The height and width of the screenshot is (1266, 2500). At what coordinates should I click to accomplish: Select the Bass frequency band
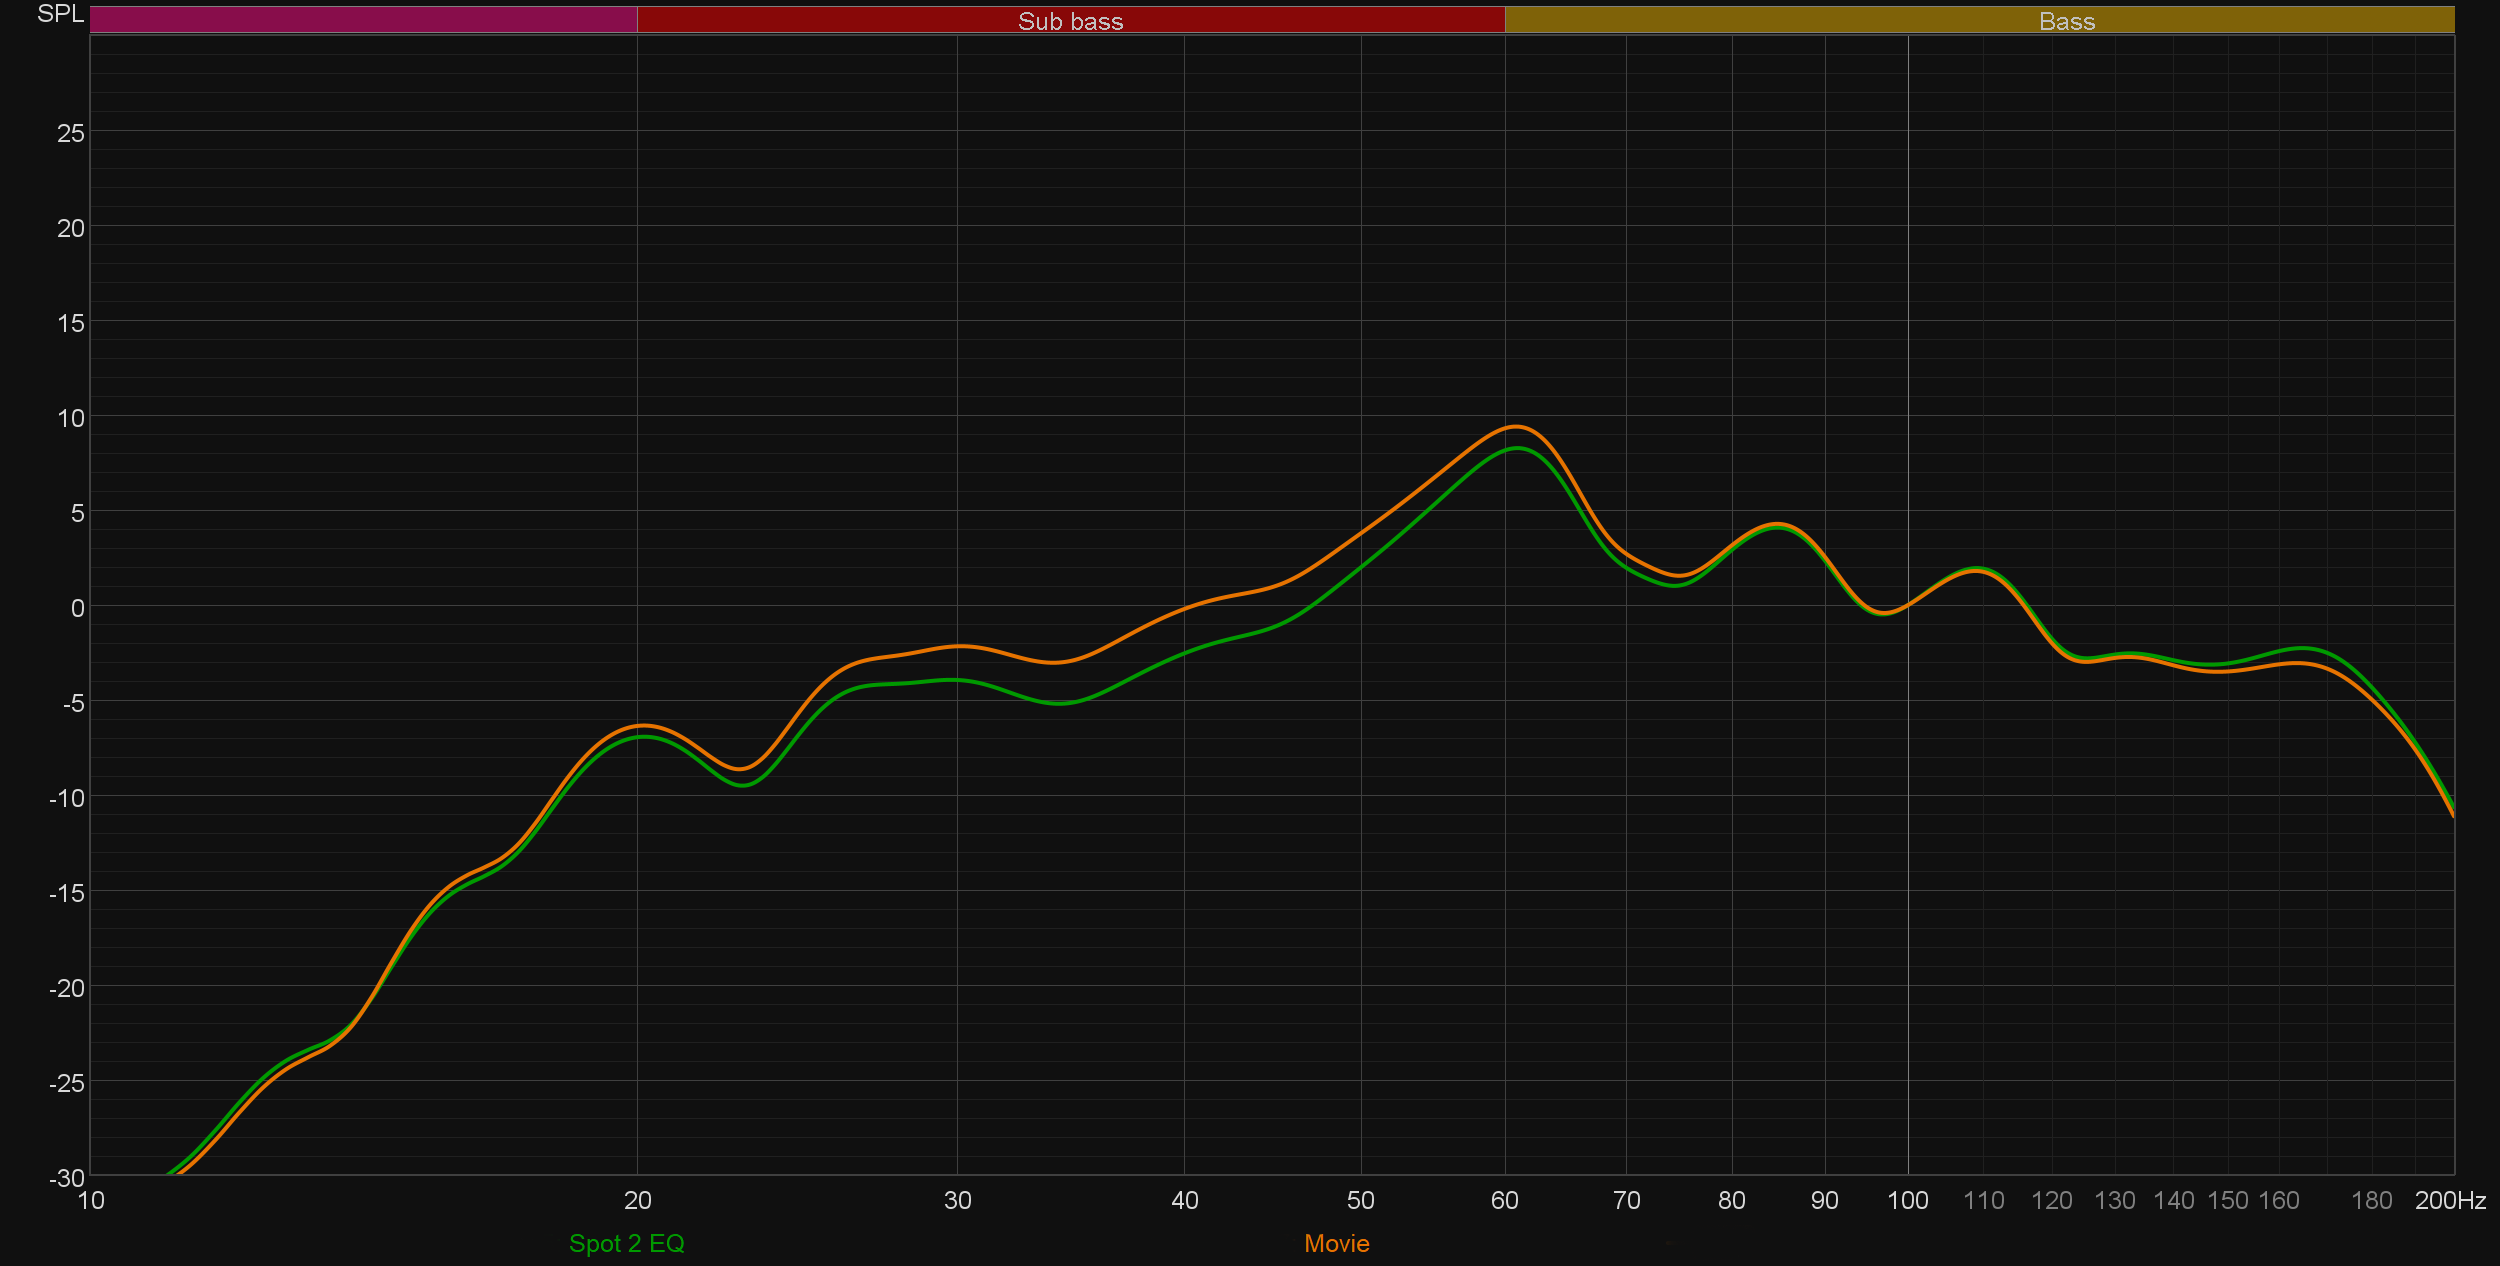(2066, 21)
